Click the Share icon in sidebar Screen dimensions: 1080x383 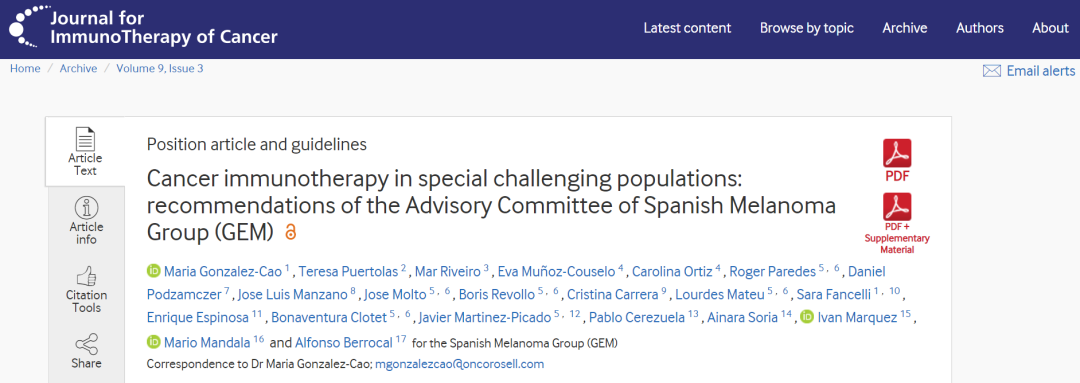pos(86,344)
